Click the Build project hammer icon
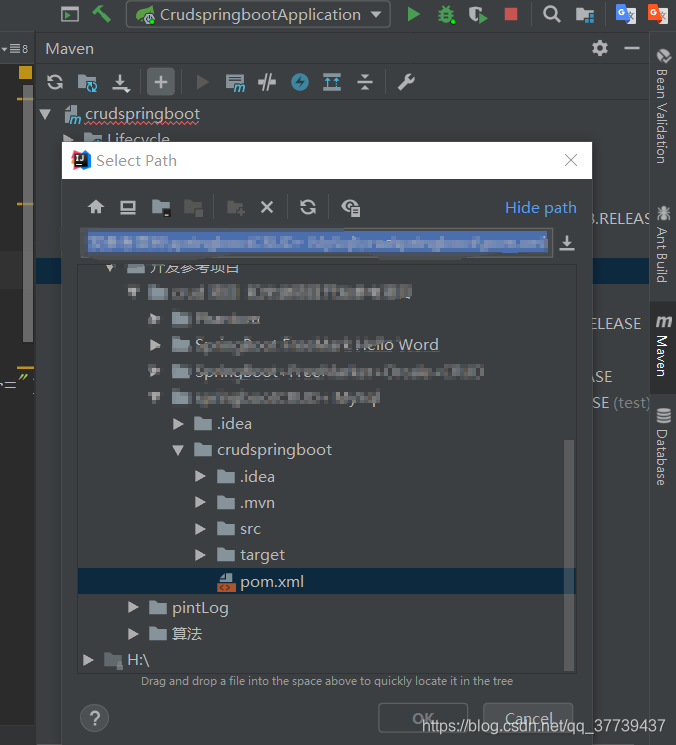This screenshot has height=745, width=676. pyautogui.click(x=101, y=14)
